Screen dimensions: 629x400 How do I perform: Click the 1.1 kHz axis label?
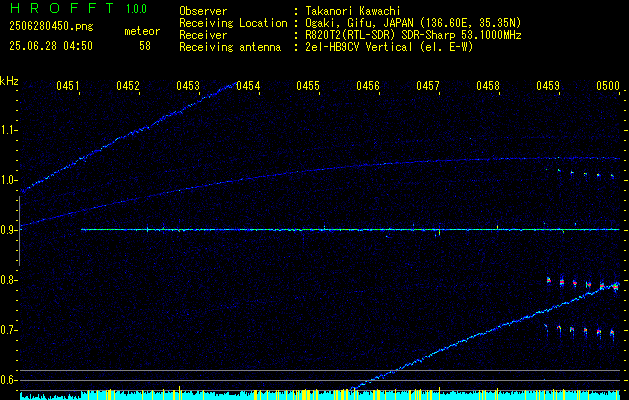[8, 130]
